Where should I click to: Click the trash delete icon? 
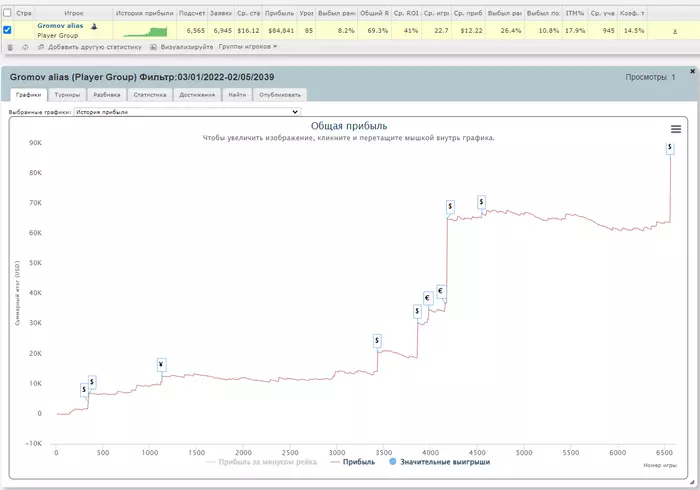tap(10, 47)
